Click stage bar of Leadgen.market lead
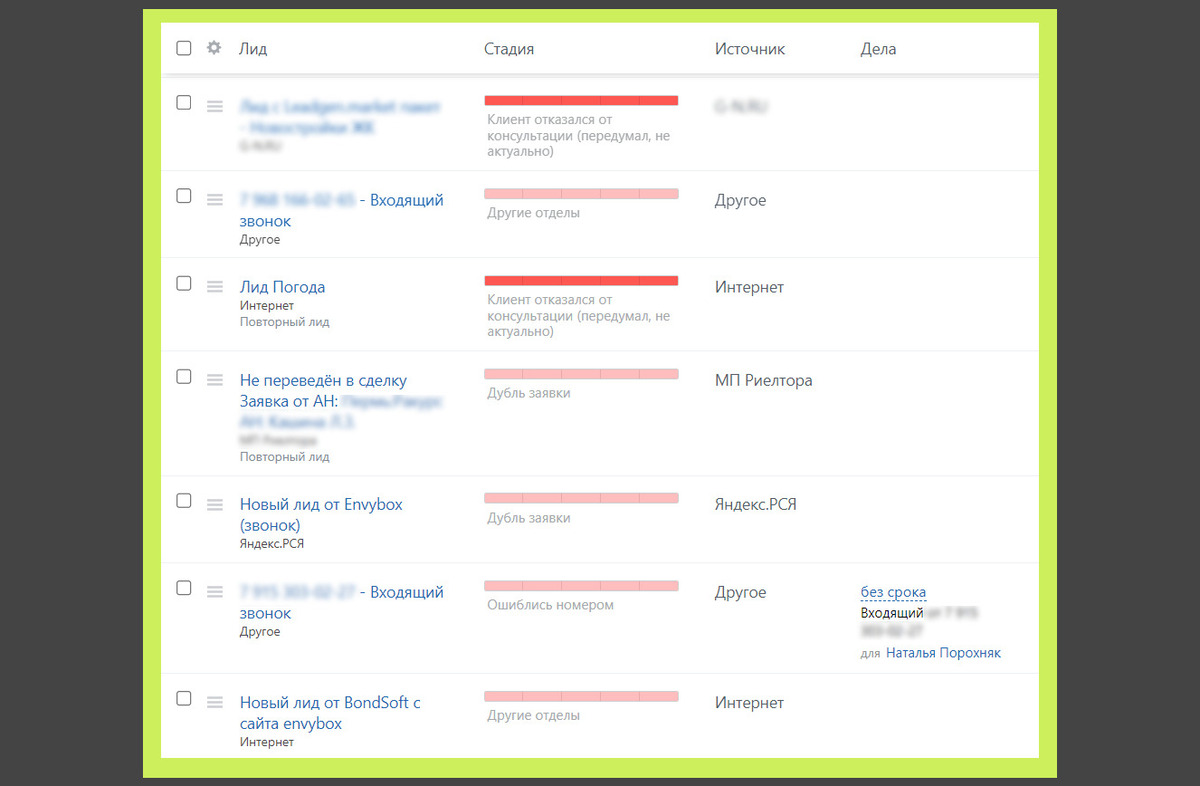Viewport: 1200px width, 786px height. click(581, 100)
